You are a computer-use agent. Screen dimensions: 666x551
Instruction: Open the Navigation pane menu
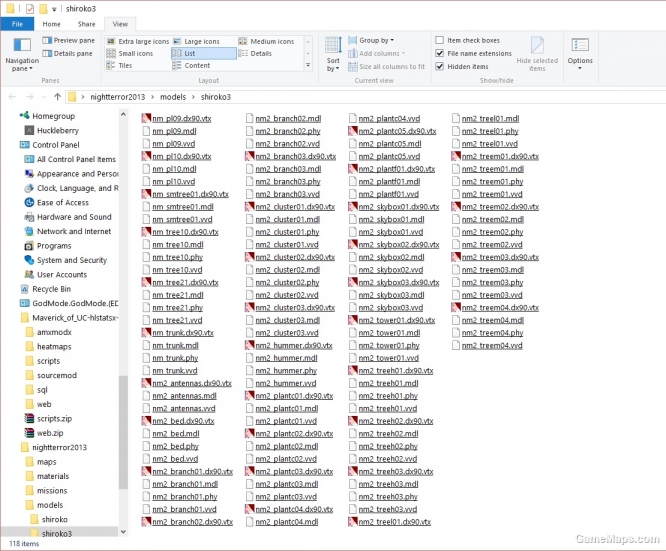click(22, 55)
